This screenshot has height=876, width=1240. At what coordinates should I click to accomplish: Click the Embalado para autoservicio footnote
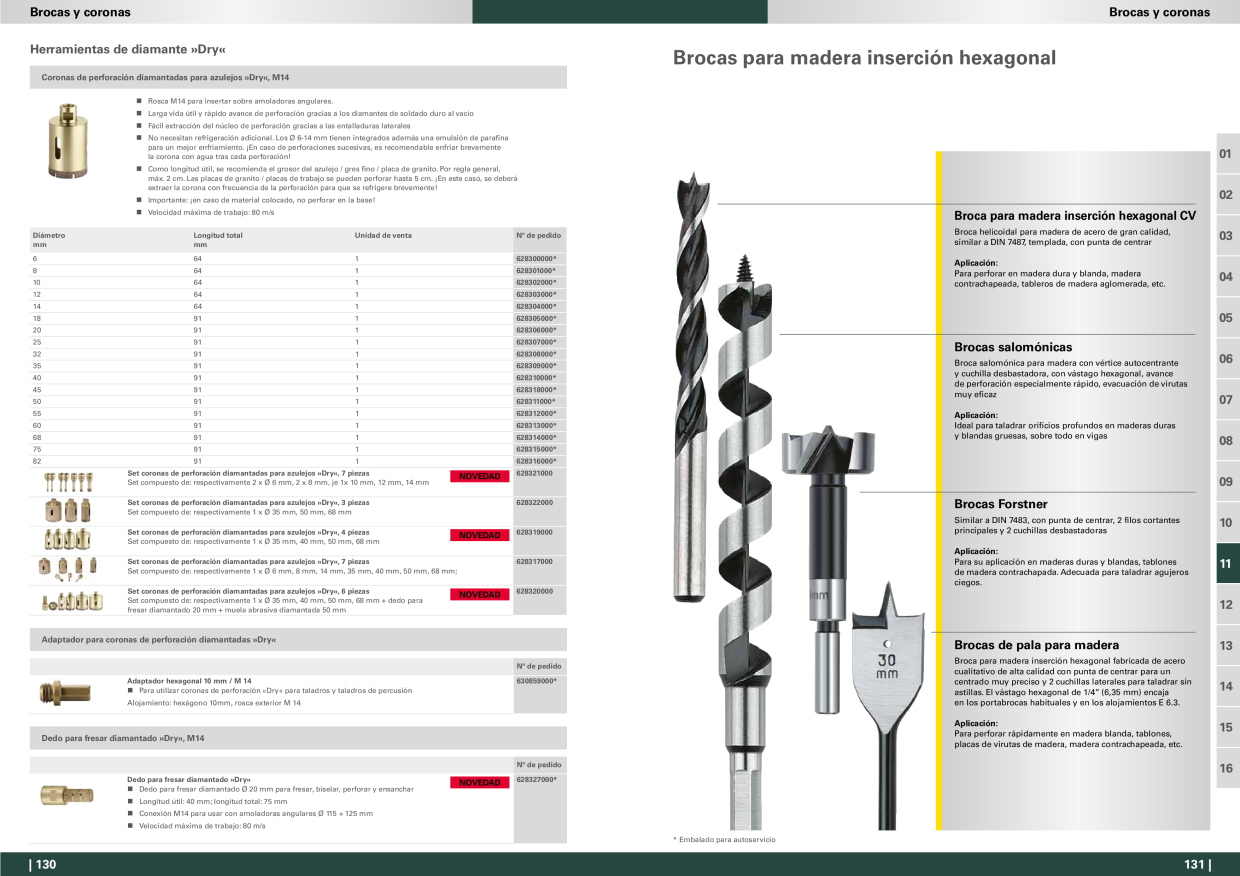(724, 840)
